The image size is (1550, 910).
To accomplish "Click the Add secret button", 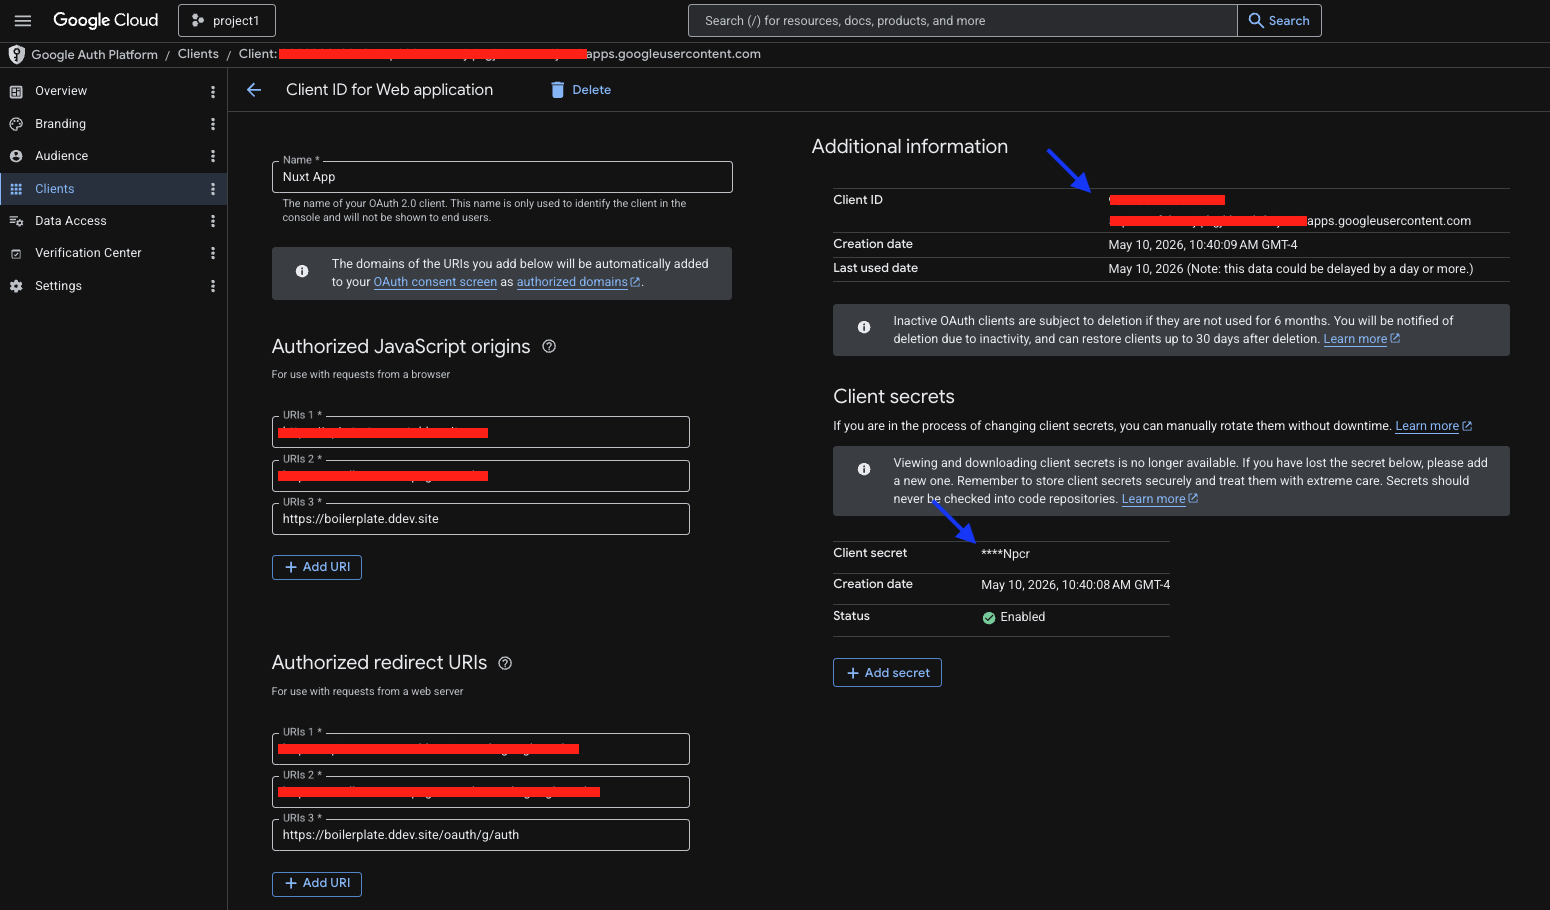I will [x=887, y=673].
